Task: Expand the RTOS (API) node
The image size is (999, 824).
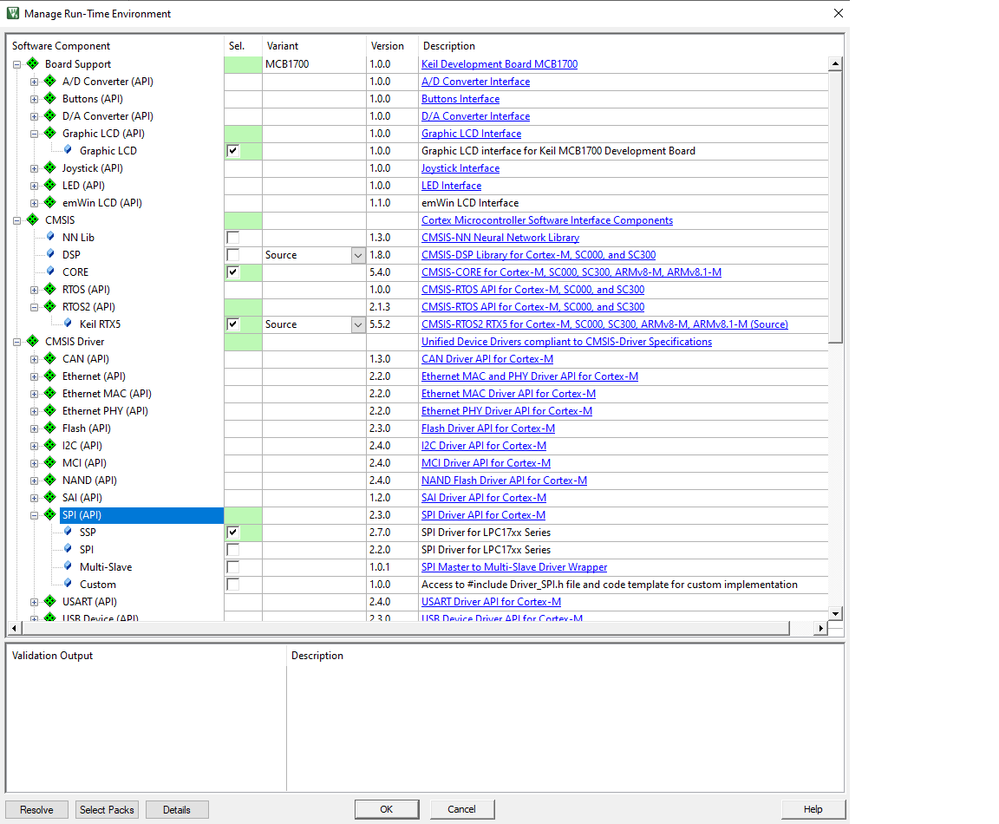Action: (34, 290)
